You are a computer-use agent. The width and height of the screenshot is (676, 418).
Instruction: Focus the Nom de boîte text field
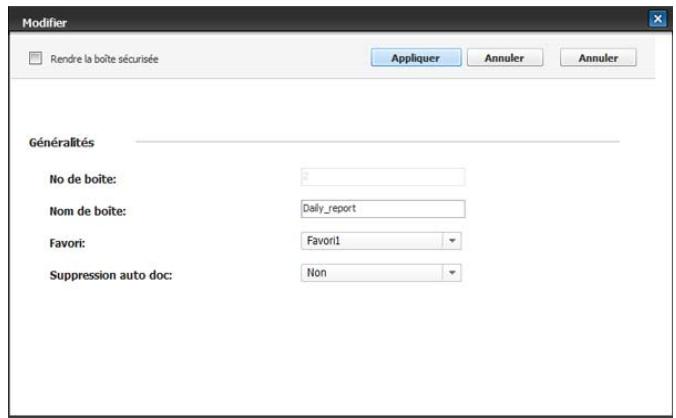click(380, 210)
